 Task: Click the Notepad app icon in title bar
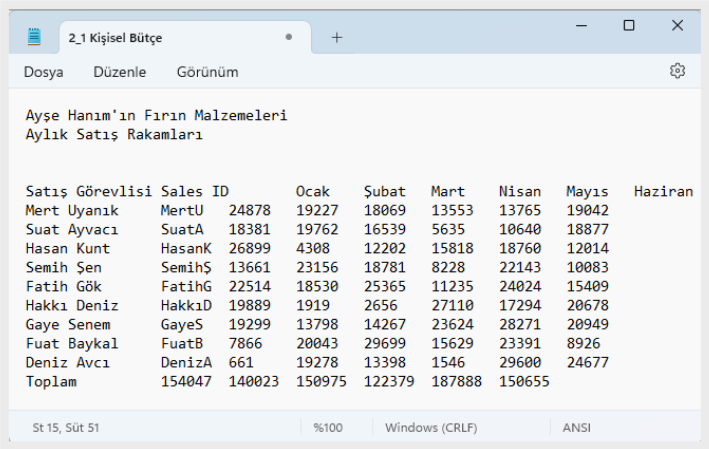[34, 37]
